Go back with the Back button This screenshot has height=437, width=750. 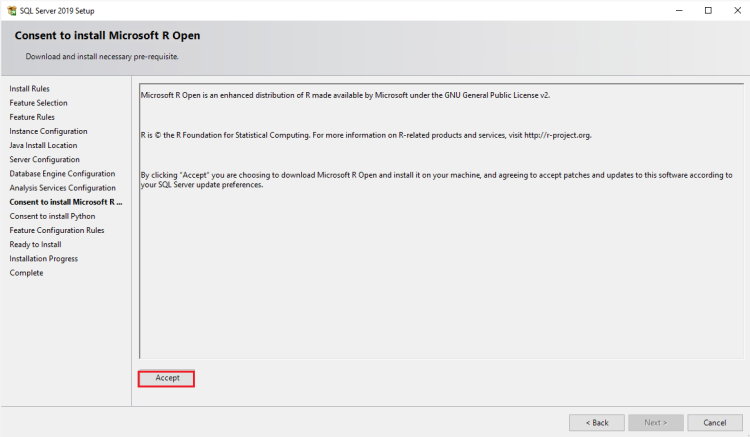click(596, 423)
